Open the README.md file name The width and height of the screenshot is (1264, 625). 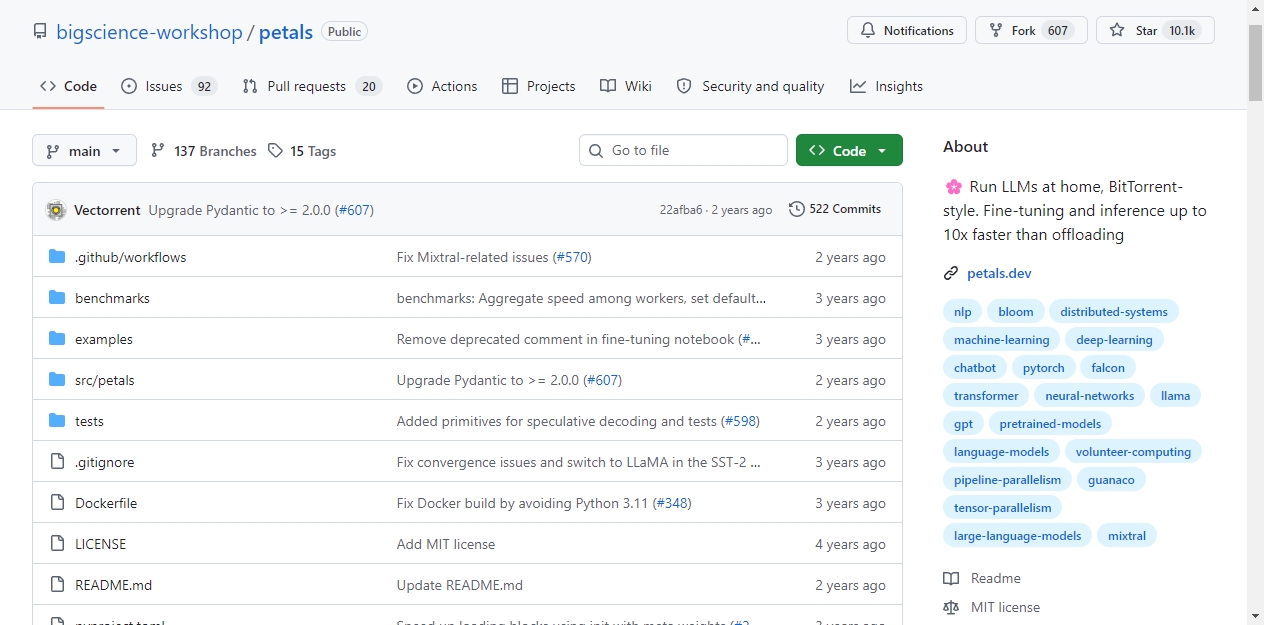114,585
